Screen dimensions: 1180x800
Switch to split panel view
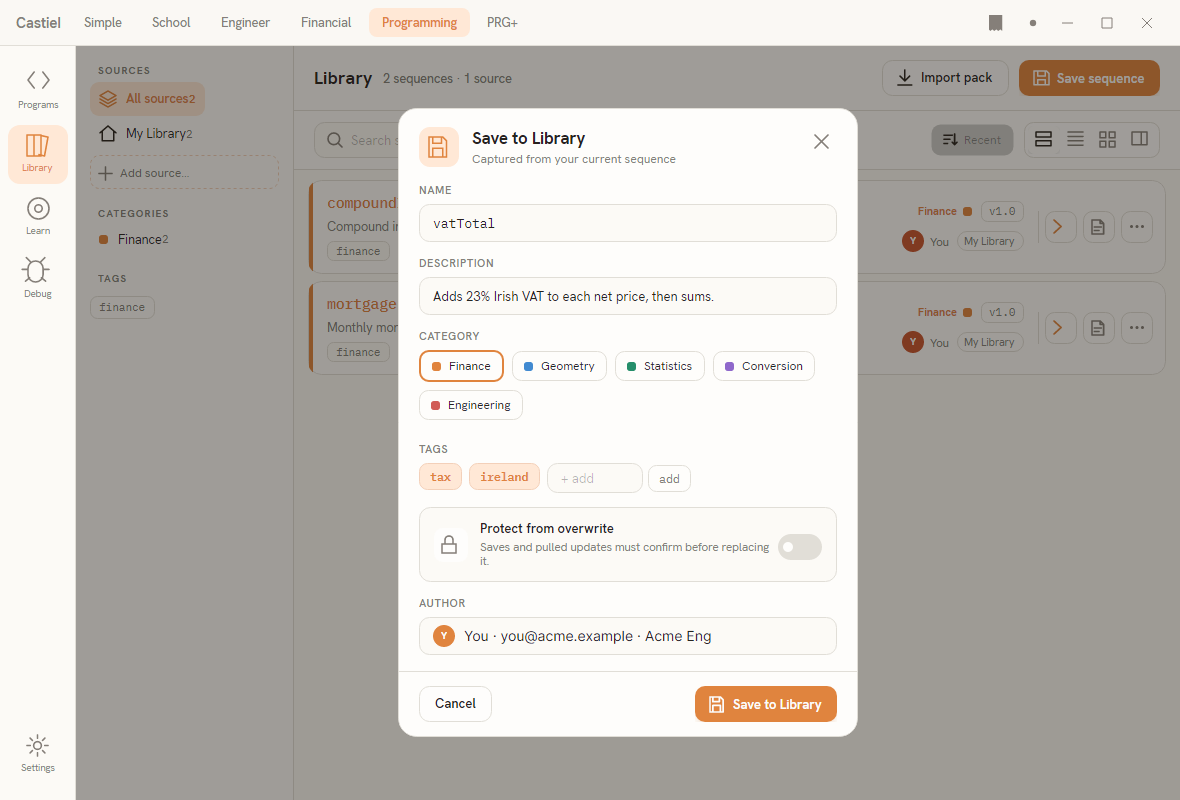tap(1139, 139)
